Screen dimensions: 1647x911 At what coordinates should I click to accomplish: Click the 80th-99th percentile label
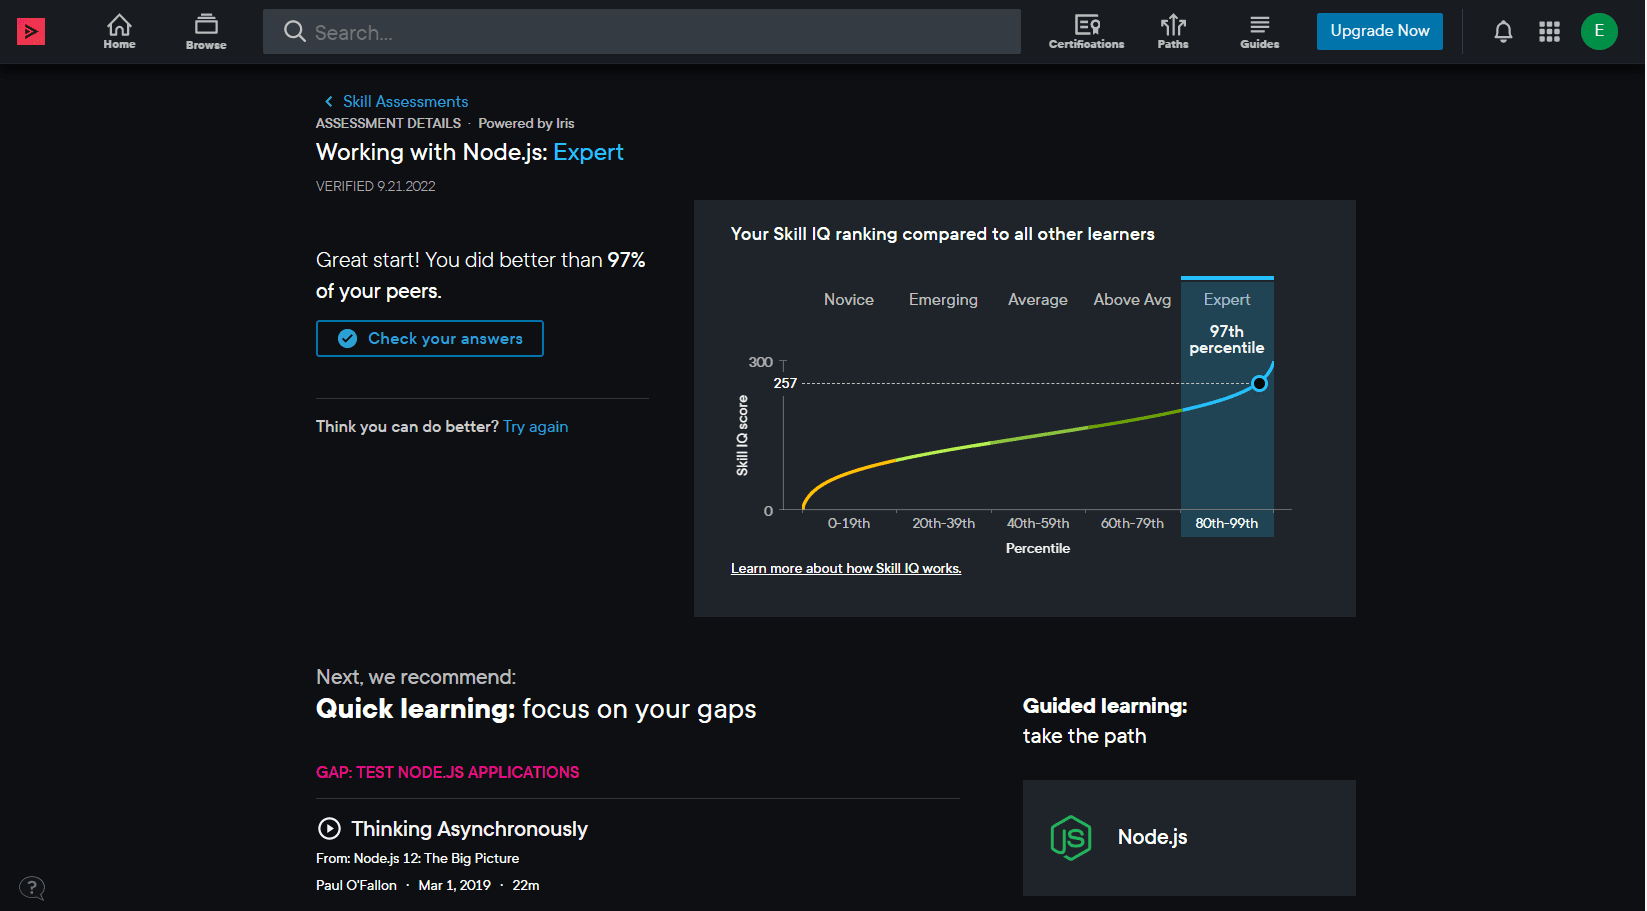1227,523
